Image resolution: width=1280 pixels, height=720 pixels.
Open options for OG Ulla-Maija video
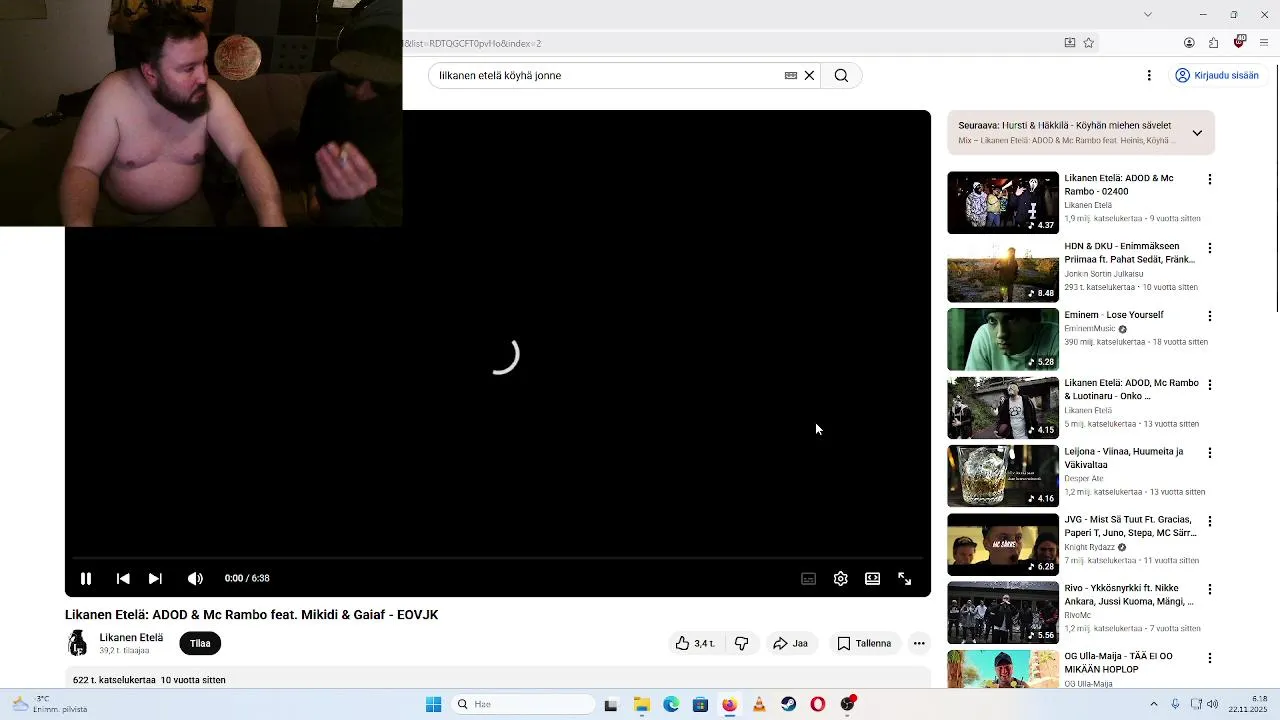coord(1210,657)
